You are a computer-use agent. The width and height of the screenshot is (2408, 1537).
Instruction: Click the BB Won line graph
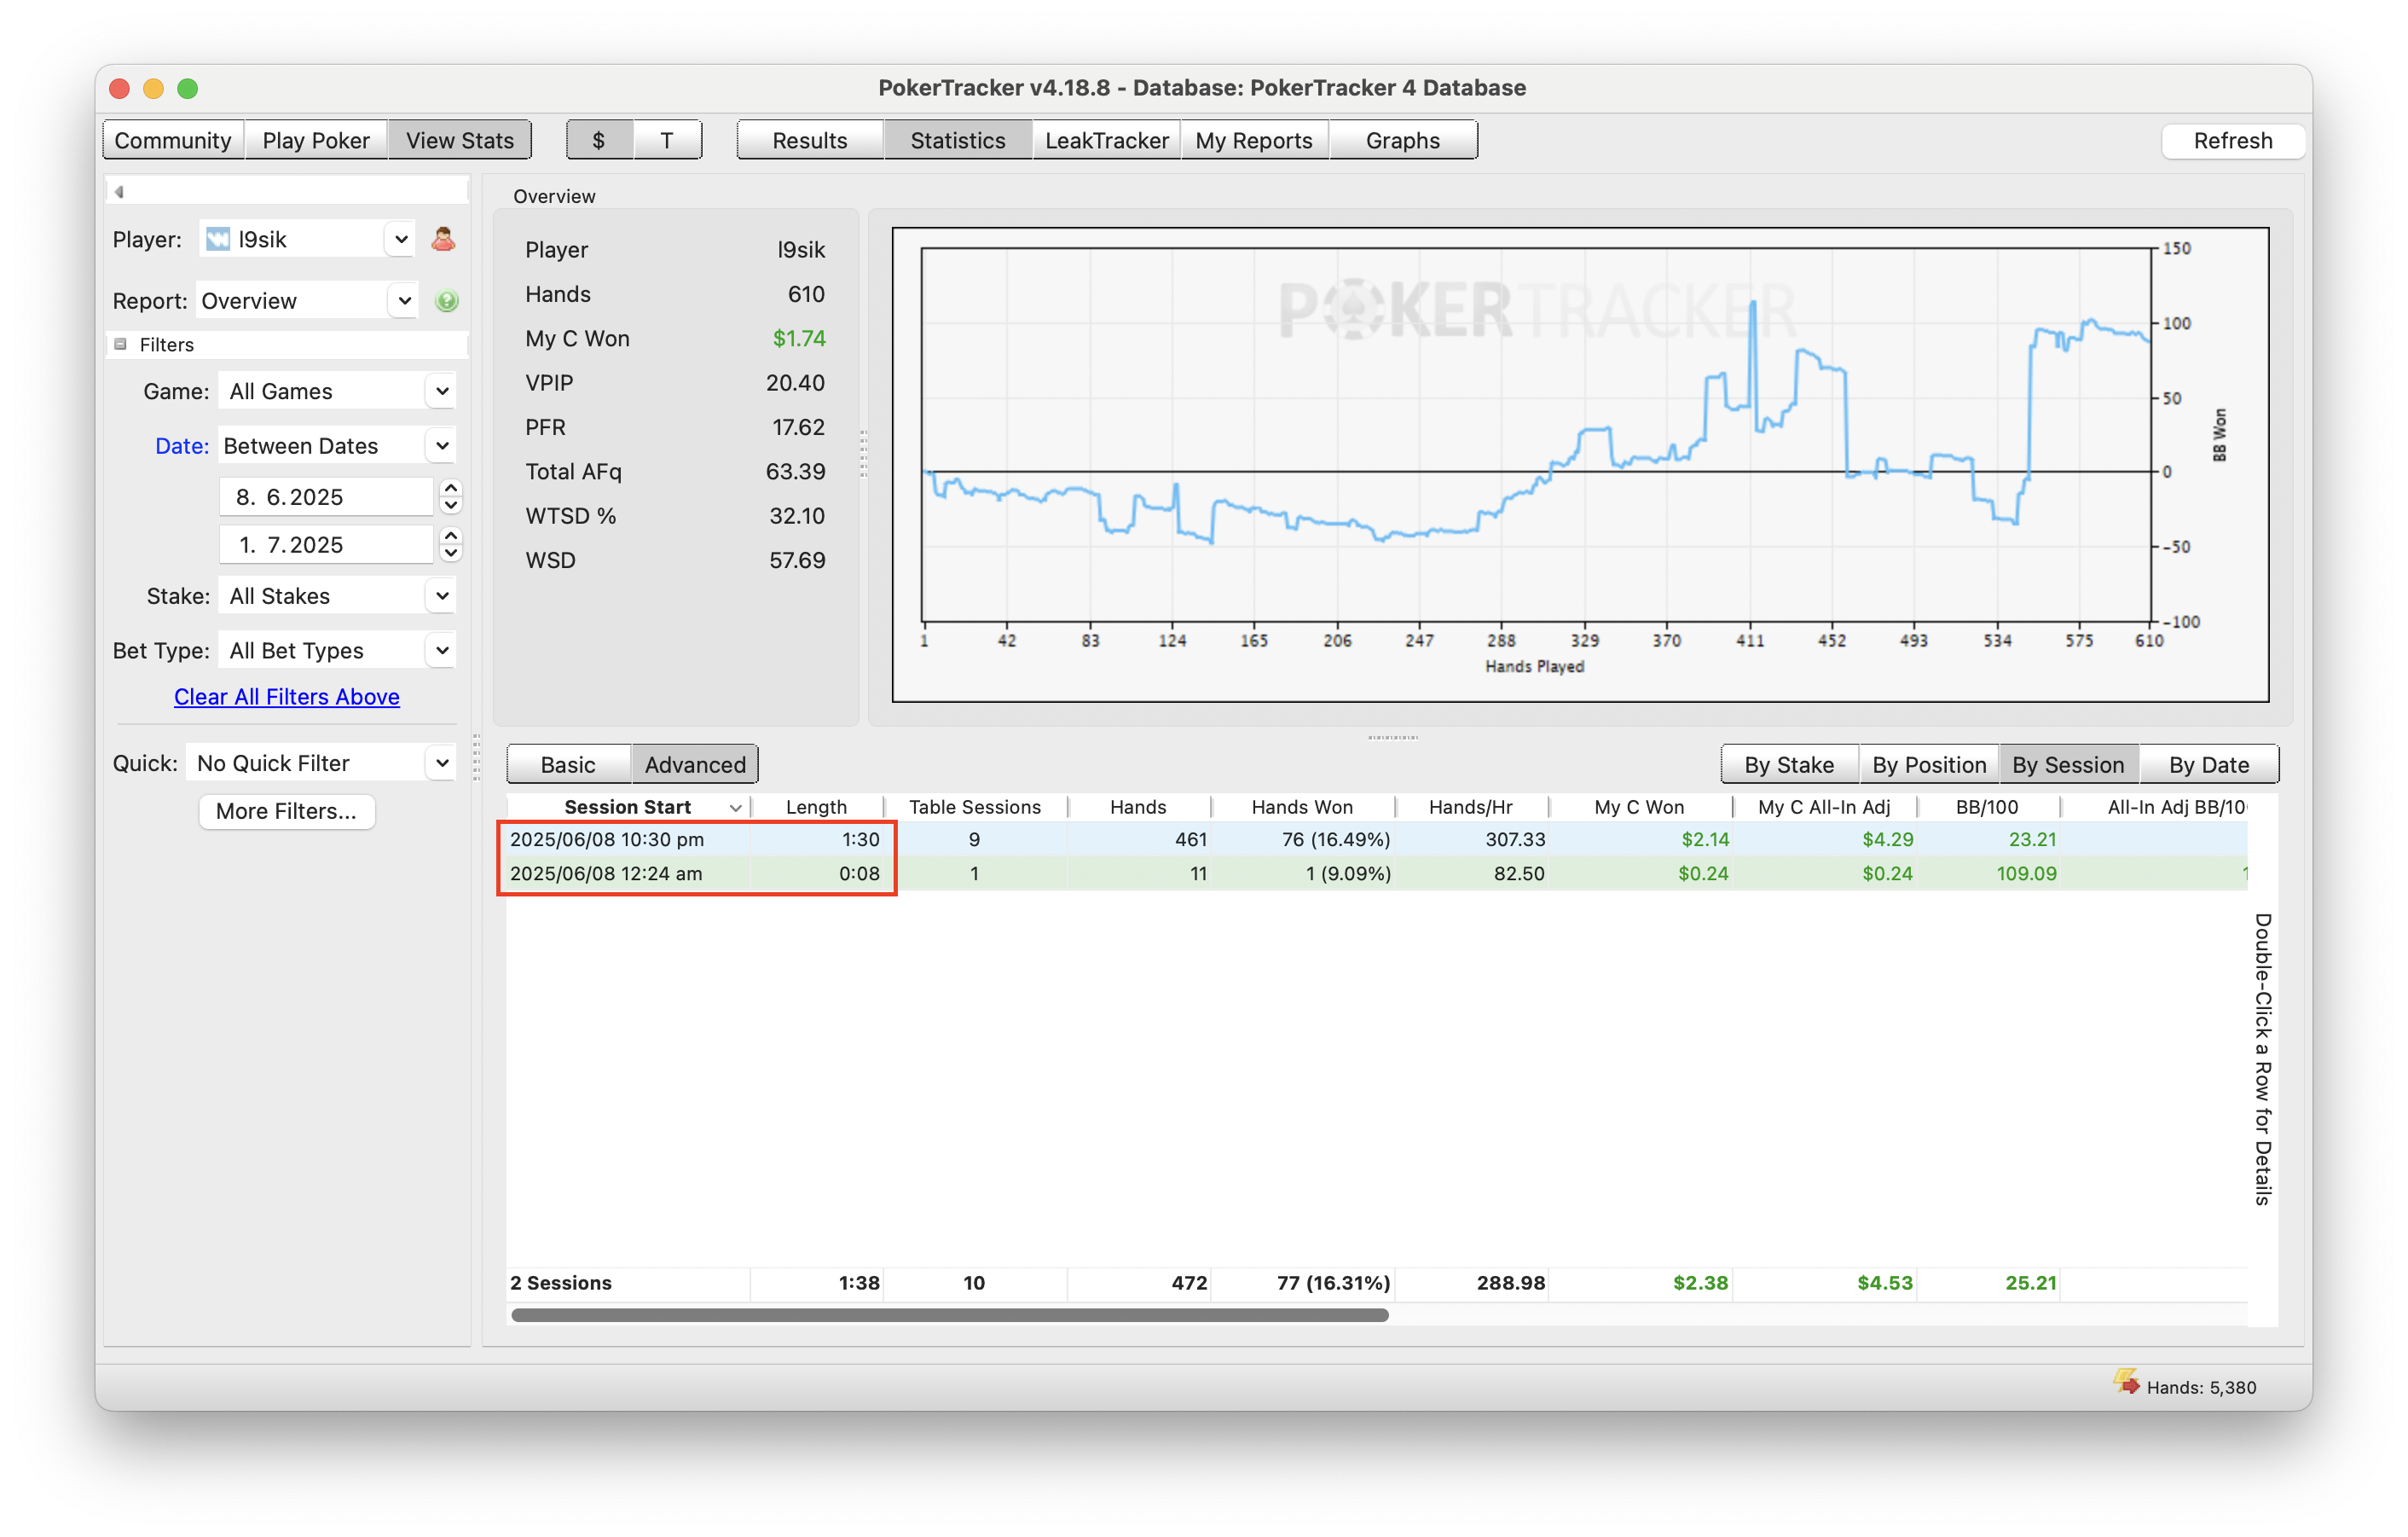1580,465
